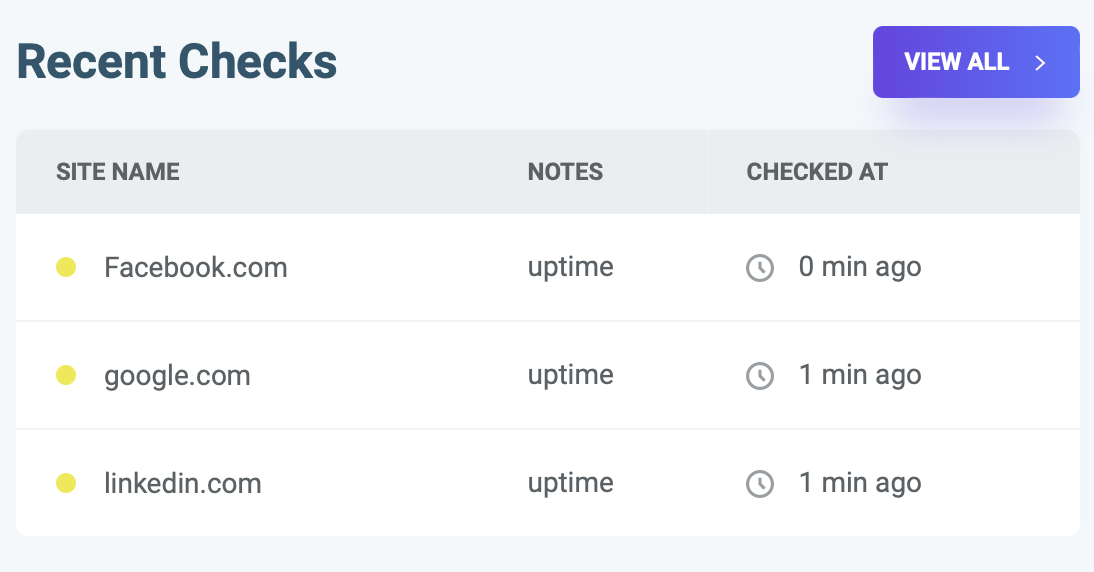
Task: Open the linkedin.com site entry
Action: pyautogui.click(x=182, y=483)
